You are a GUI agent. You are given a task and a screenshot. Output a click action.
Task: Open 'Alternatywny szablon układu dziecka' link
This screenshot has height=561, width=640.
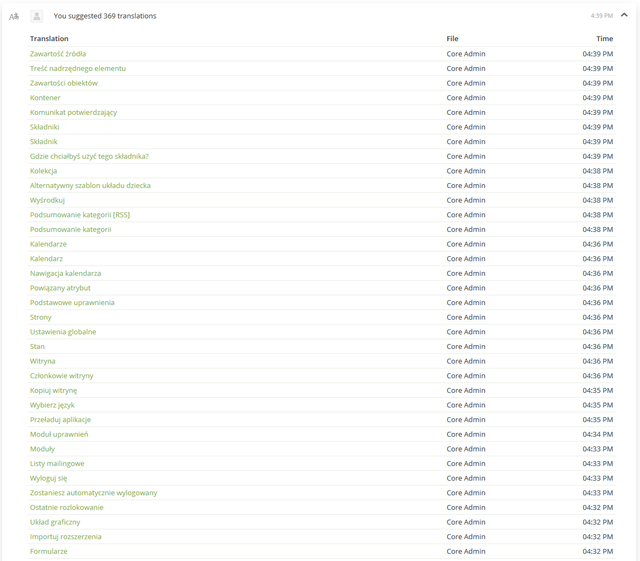[x=90, y=186]
